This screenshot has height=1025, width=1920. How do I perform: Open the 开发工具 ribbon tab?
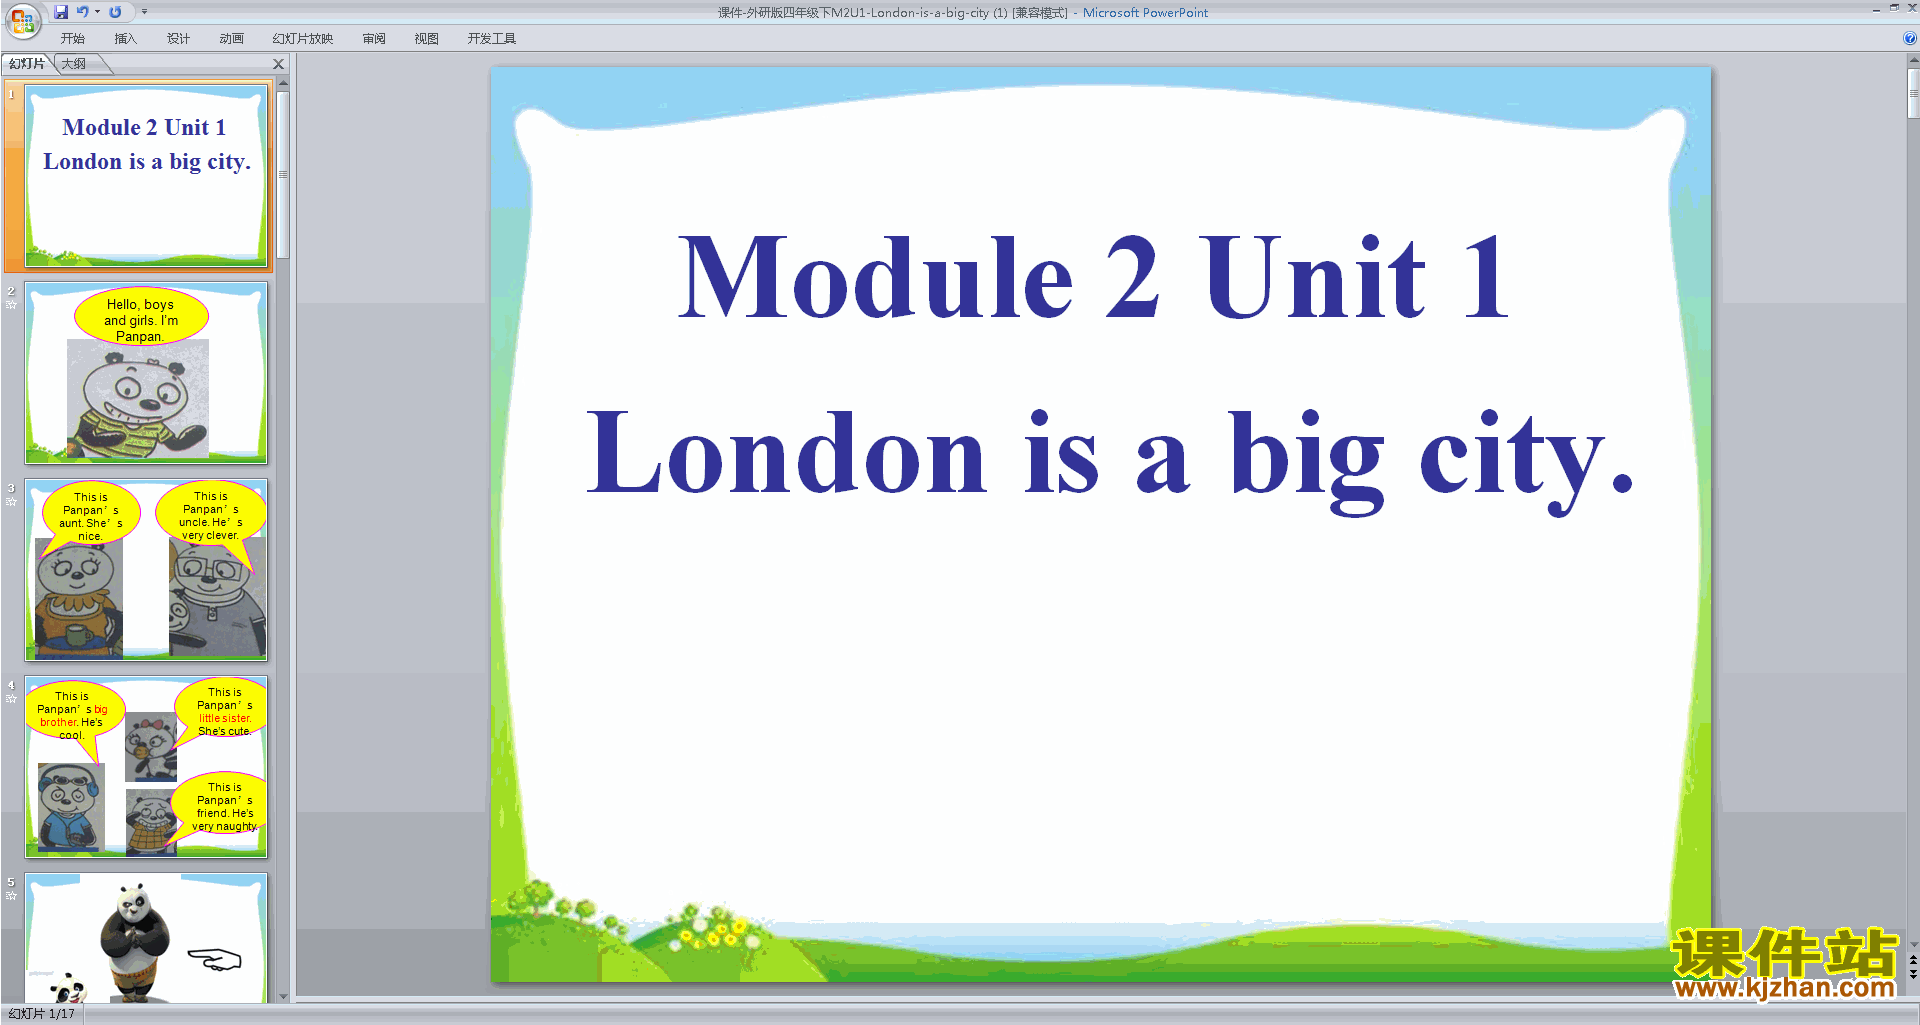[492, 39]
